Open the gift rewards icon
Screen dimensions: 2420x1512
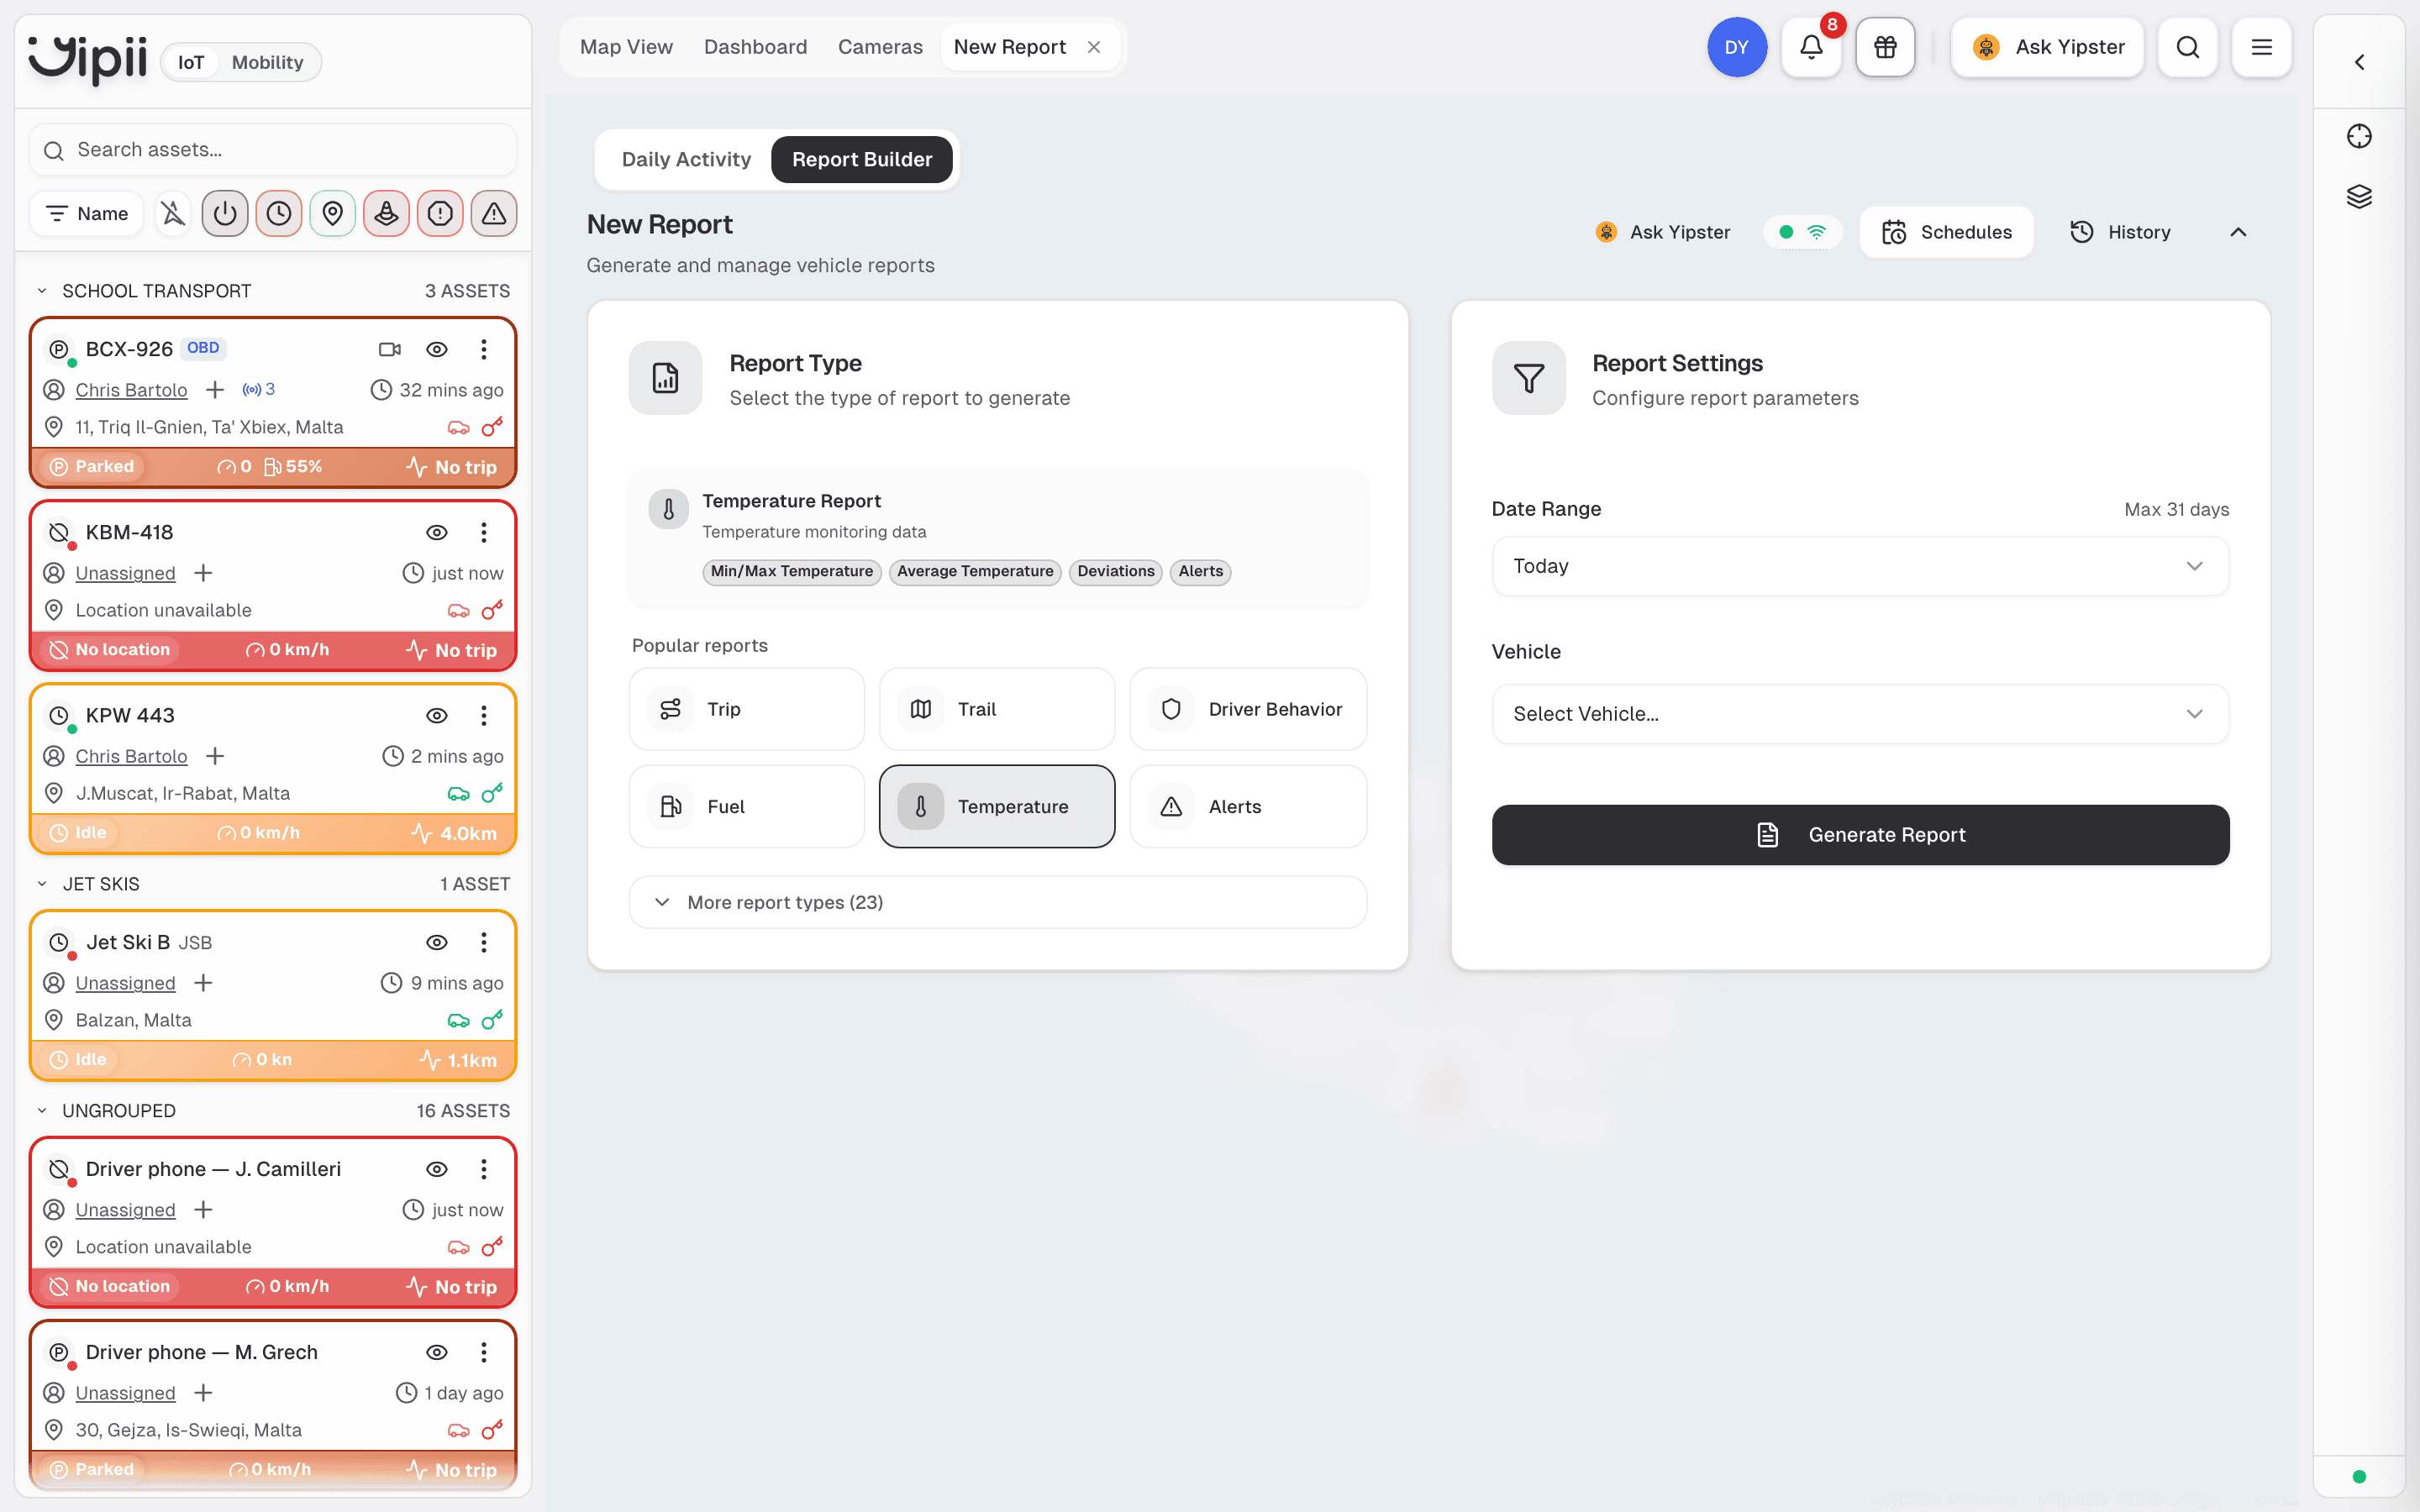[1885, 47]
